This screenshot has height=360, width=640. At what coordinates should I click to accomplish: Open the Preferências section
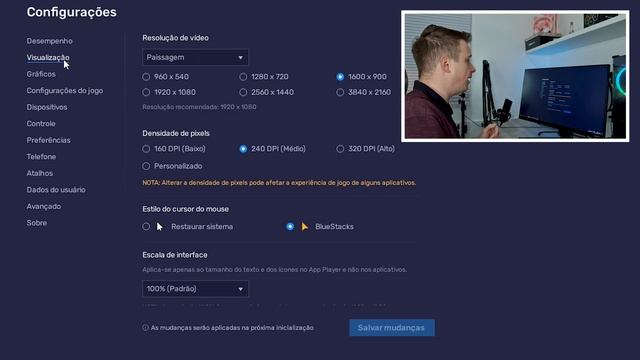click(x=48, y=140)
